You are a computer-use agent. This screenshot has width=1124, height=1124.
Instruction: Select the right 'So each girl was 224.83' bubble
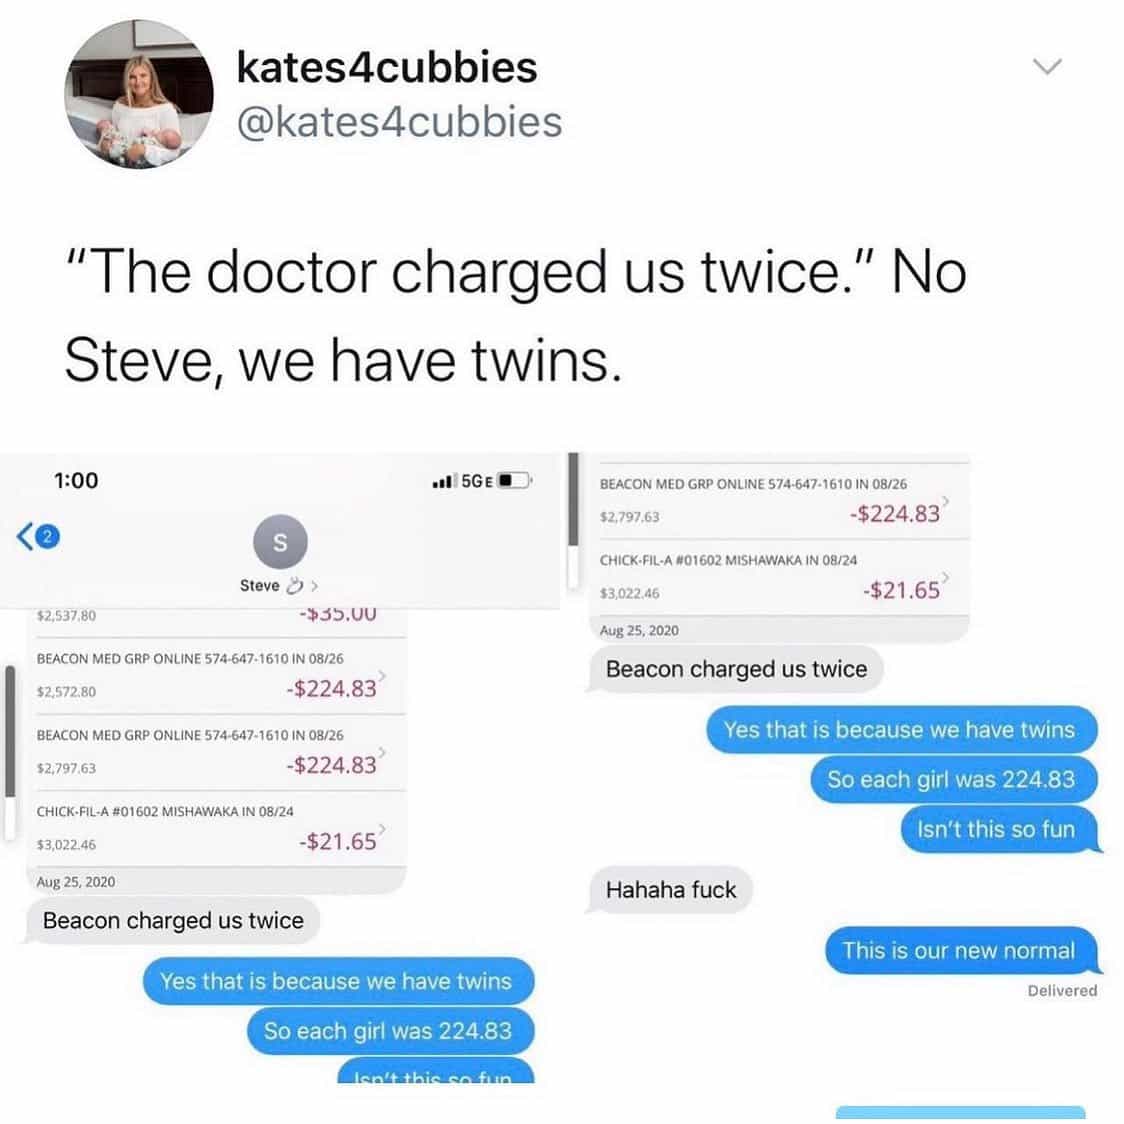(x=953, y=779)
